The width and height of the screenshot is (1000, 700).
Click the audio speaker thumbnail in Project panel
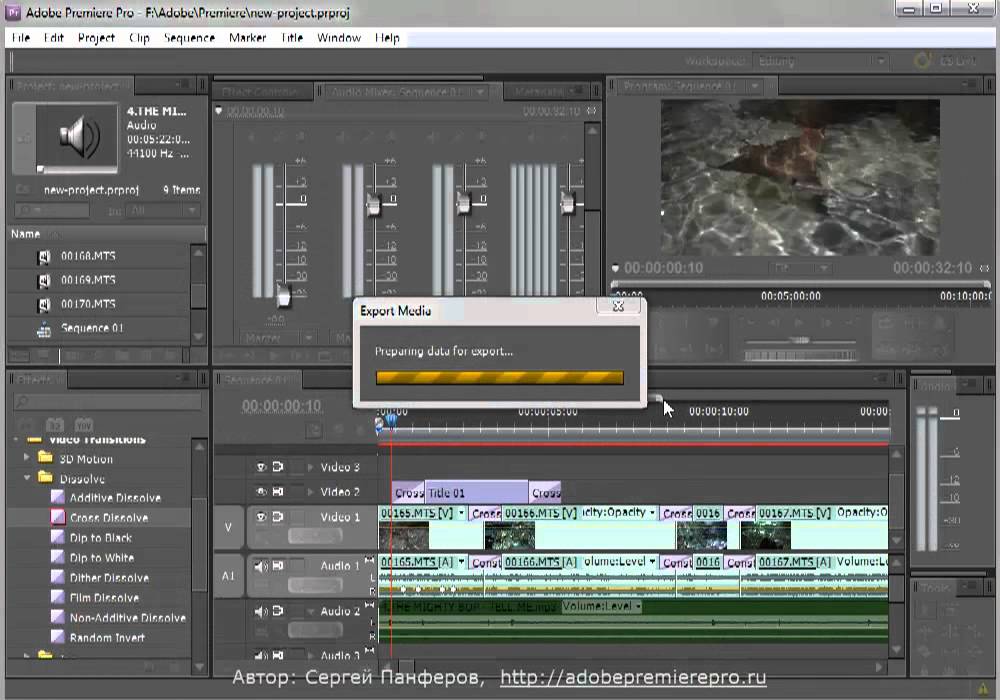(x=77, y=136)
